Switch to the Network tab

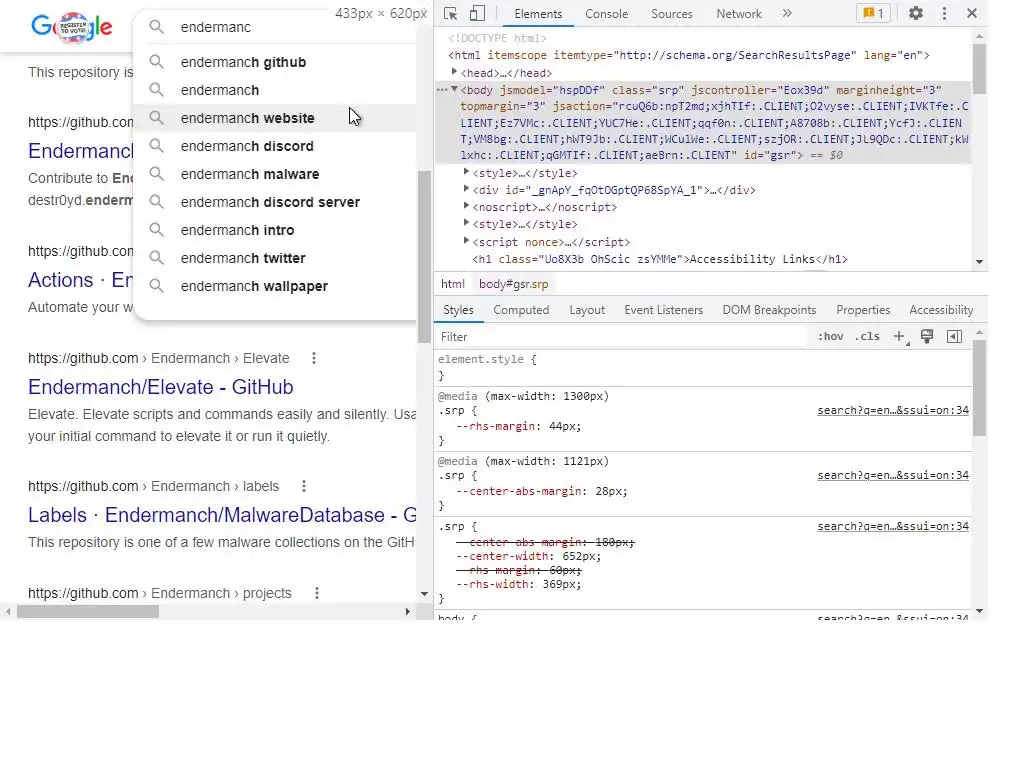click(x=739, y=14)
